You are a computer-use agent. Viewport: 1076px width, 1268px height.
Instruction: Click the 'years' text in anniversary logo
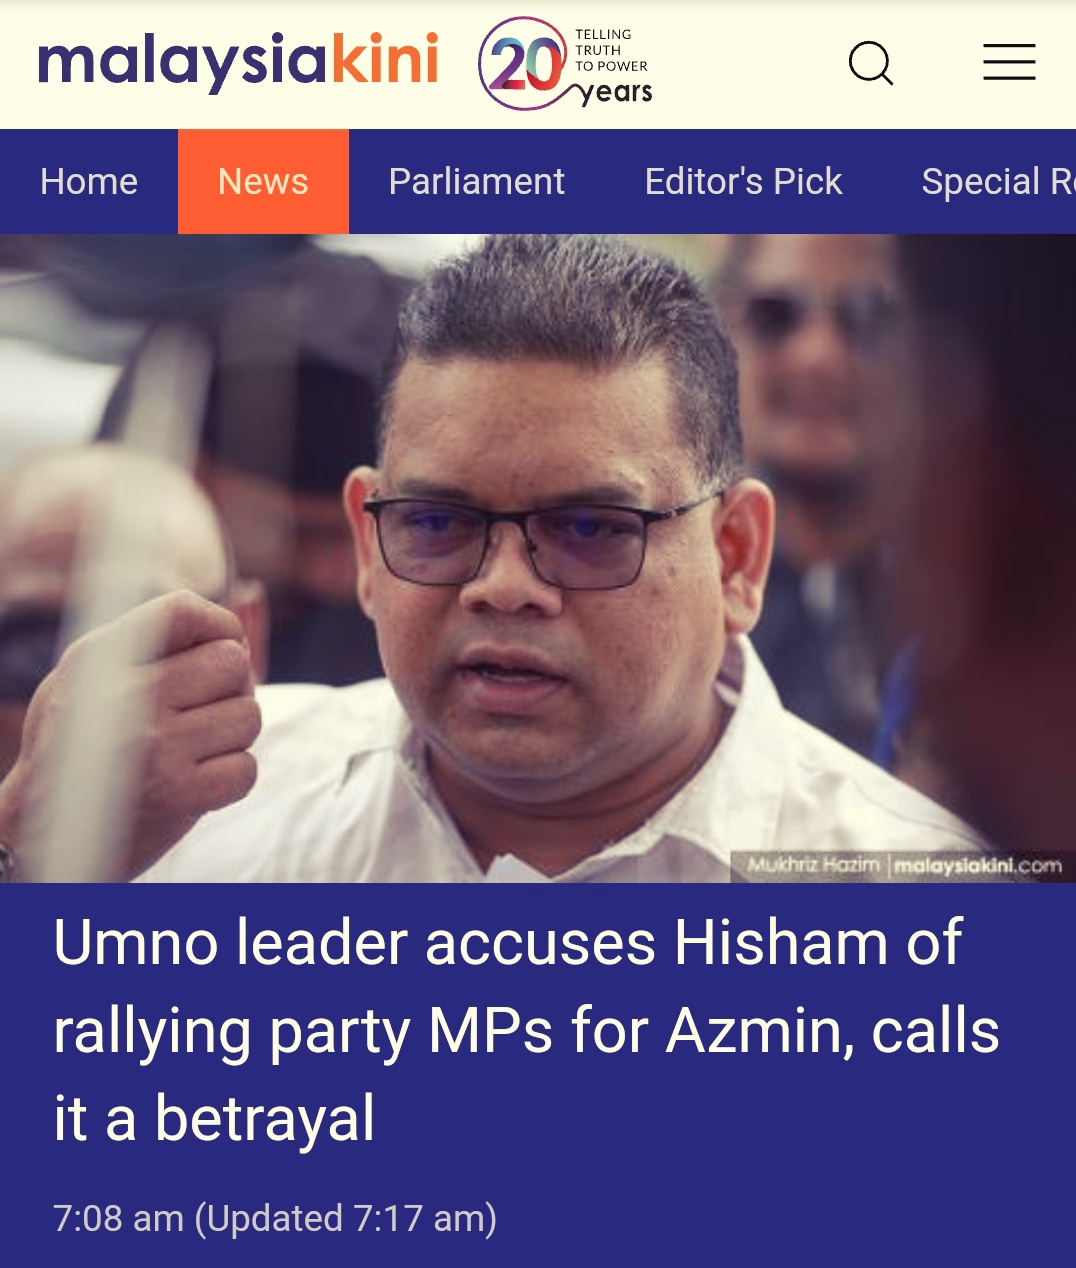(617, 93)
